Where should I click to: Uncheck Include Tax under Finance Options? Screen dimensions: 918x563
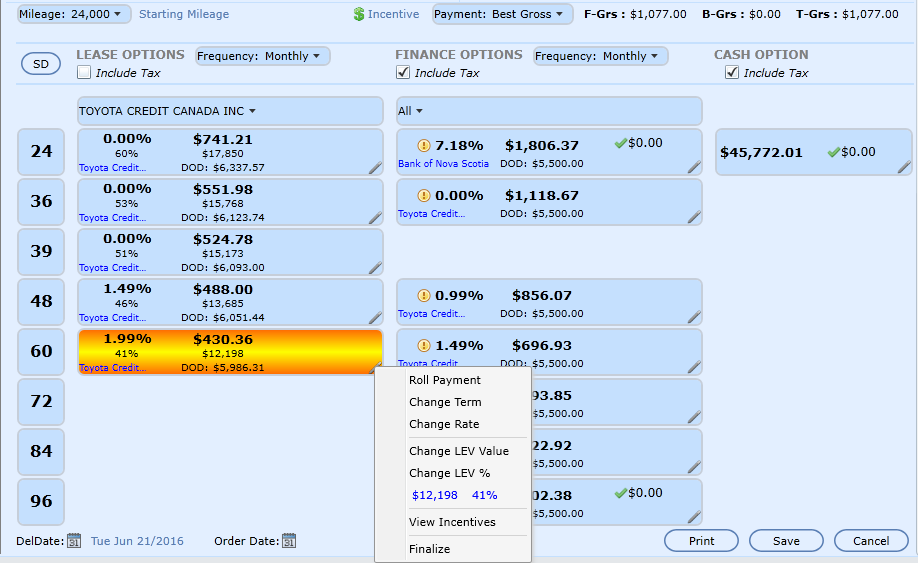[403, 73]
